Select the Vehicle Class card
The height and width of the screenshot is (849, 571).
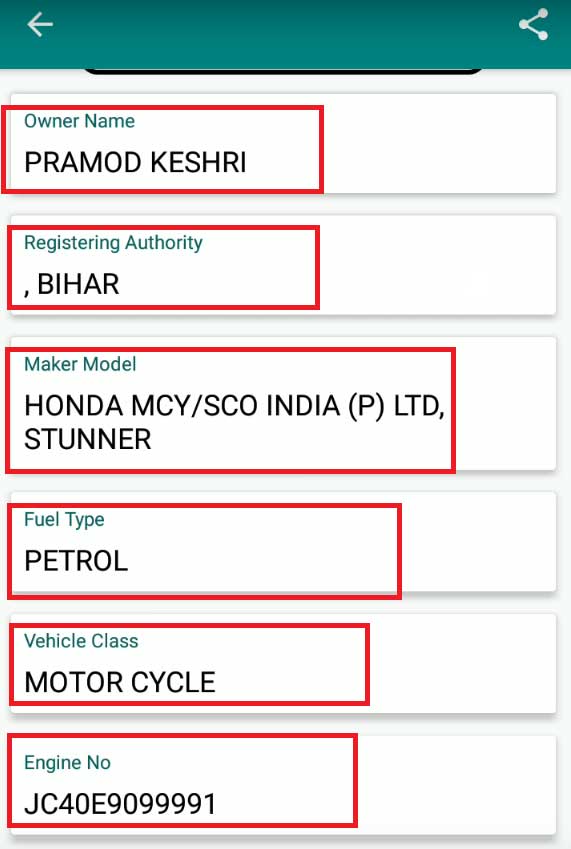(283, 664)
